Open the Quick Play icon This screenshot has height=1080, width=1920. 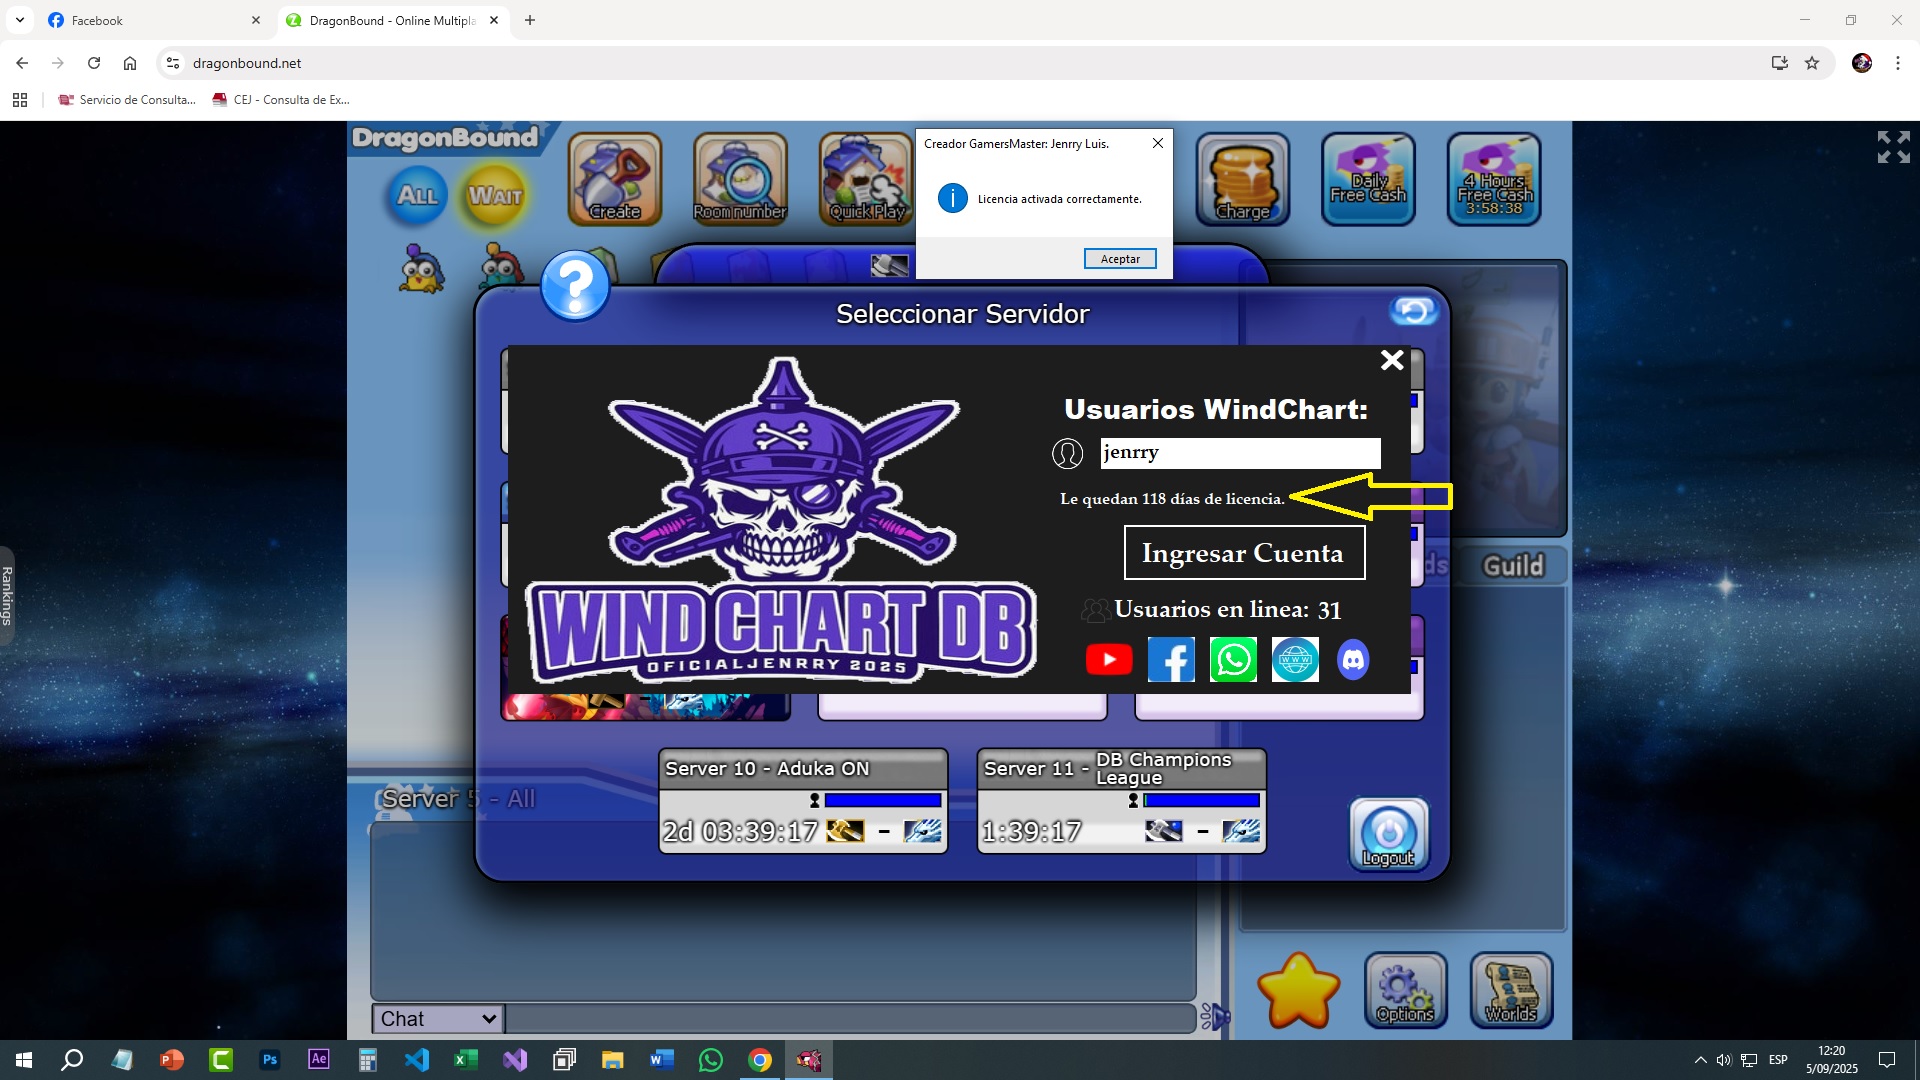coord(866,179)
